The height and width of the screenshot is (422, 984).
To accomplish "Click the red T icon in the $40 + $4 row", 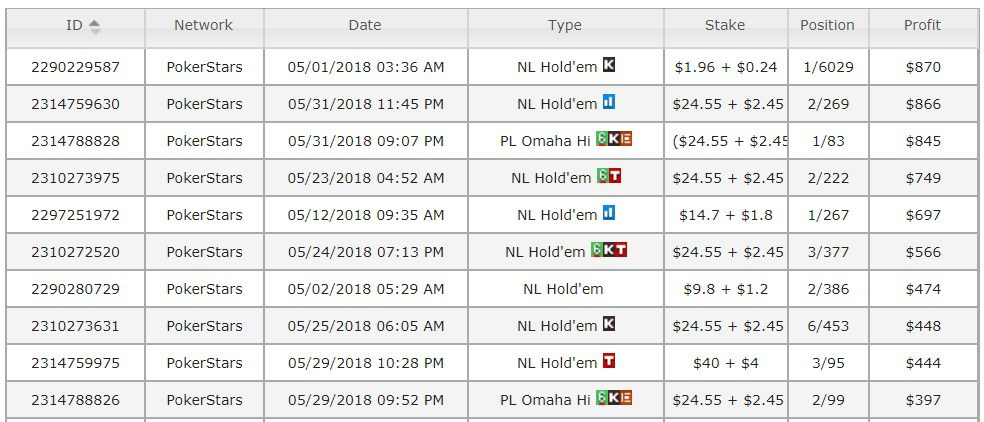I will (x=608, y=362).
